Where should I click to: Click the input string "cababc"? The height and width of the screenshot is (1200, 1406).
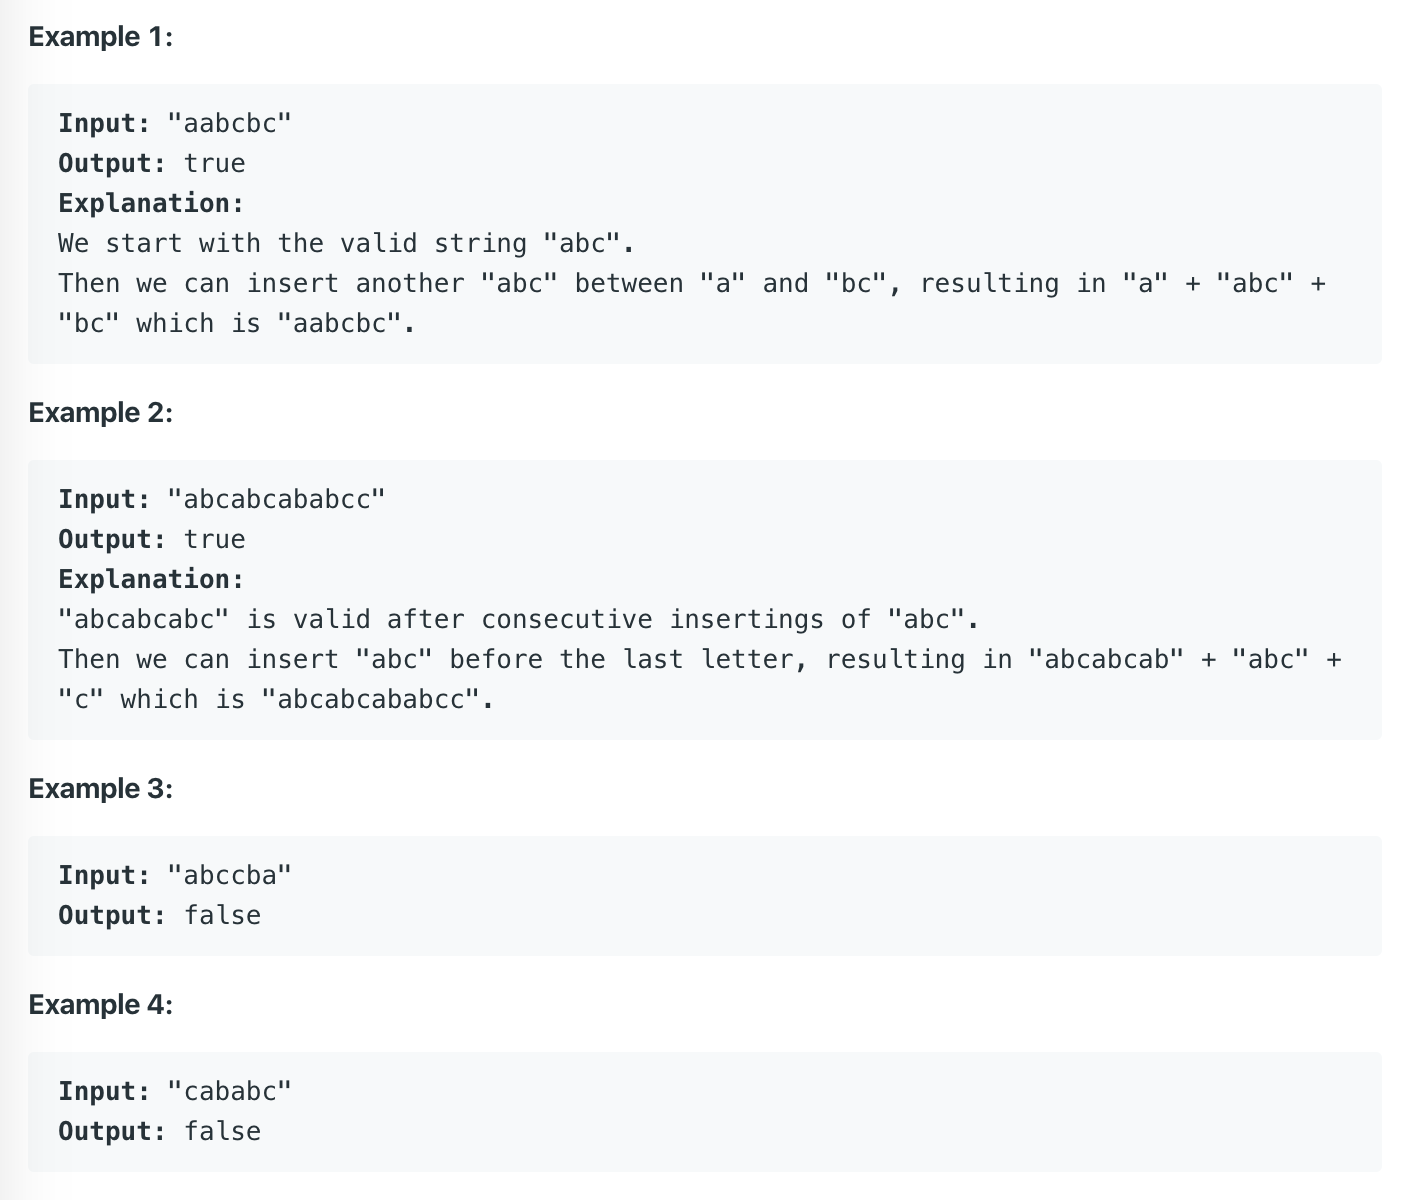click(229, 1092)
